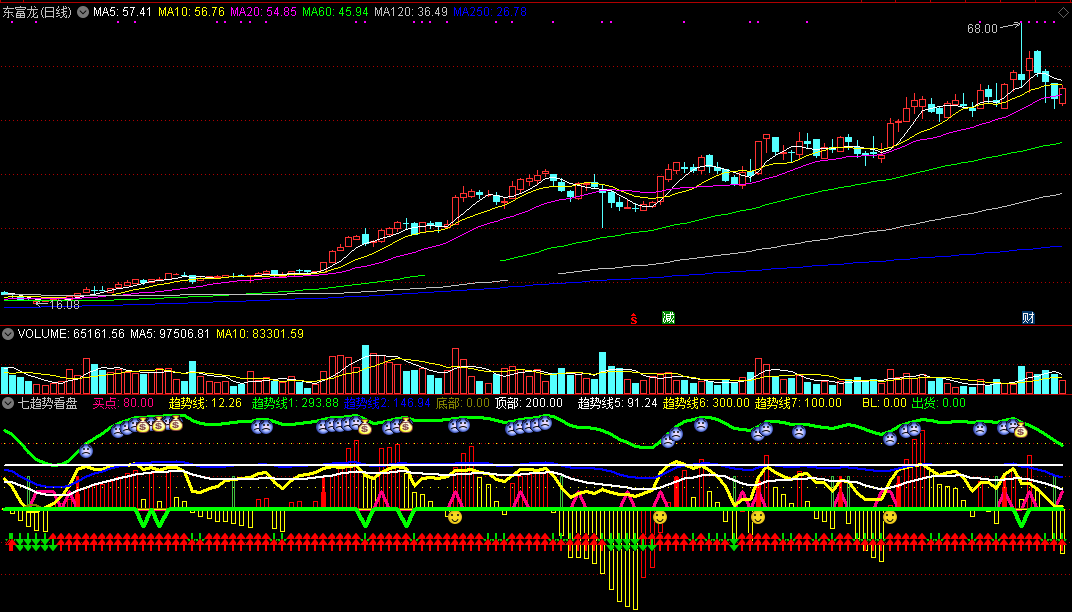Click the 趋势线6: 300.00 value
The image size is (1072, 612).
[706, 403]
